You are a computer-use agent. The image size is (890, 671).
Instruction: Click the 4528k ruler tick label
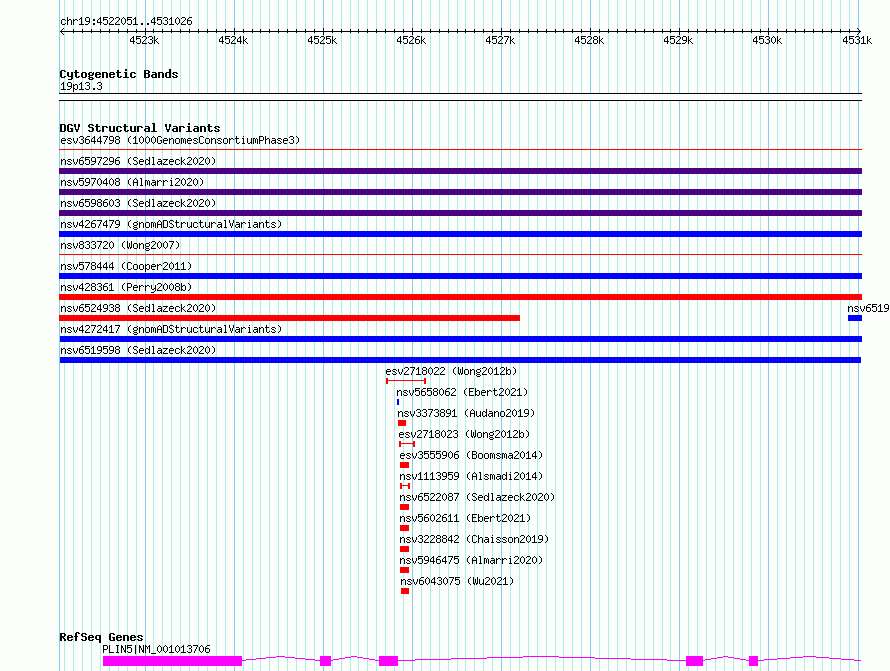[x=589, y=40]
